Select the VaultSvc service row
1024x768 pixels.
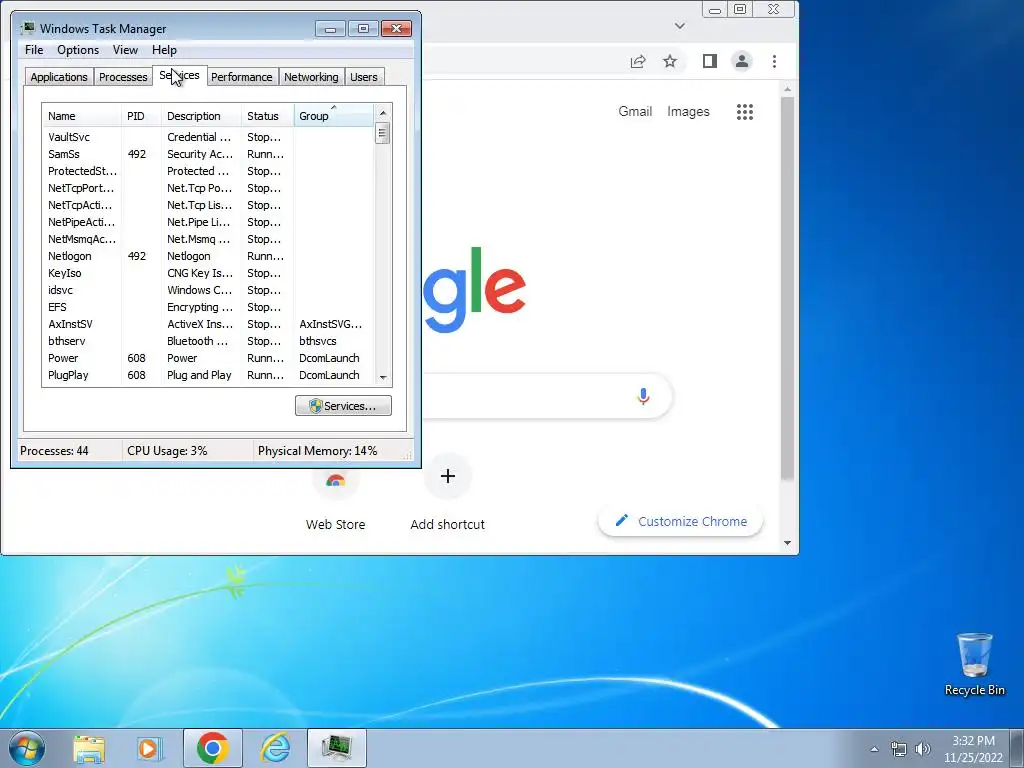pyautogui.click(x=208, y=137)
